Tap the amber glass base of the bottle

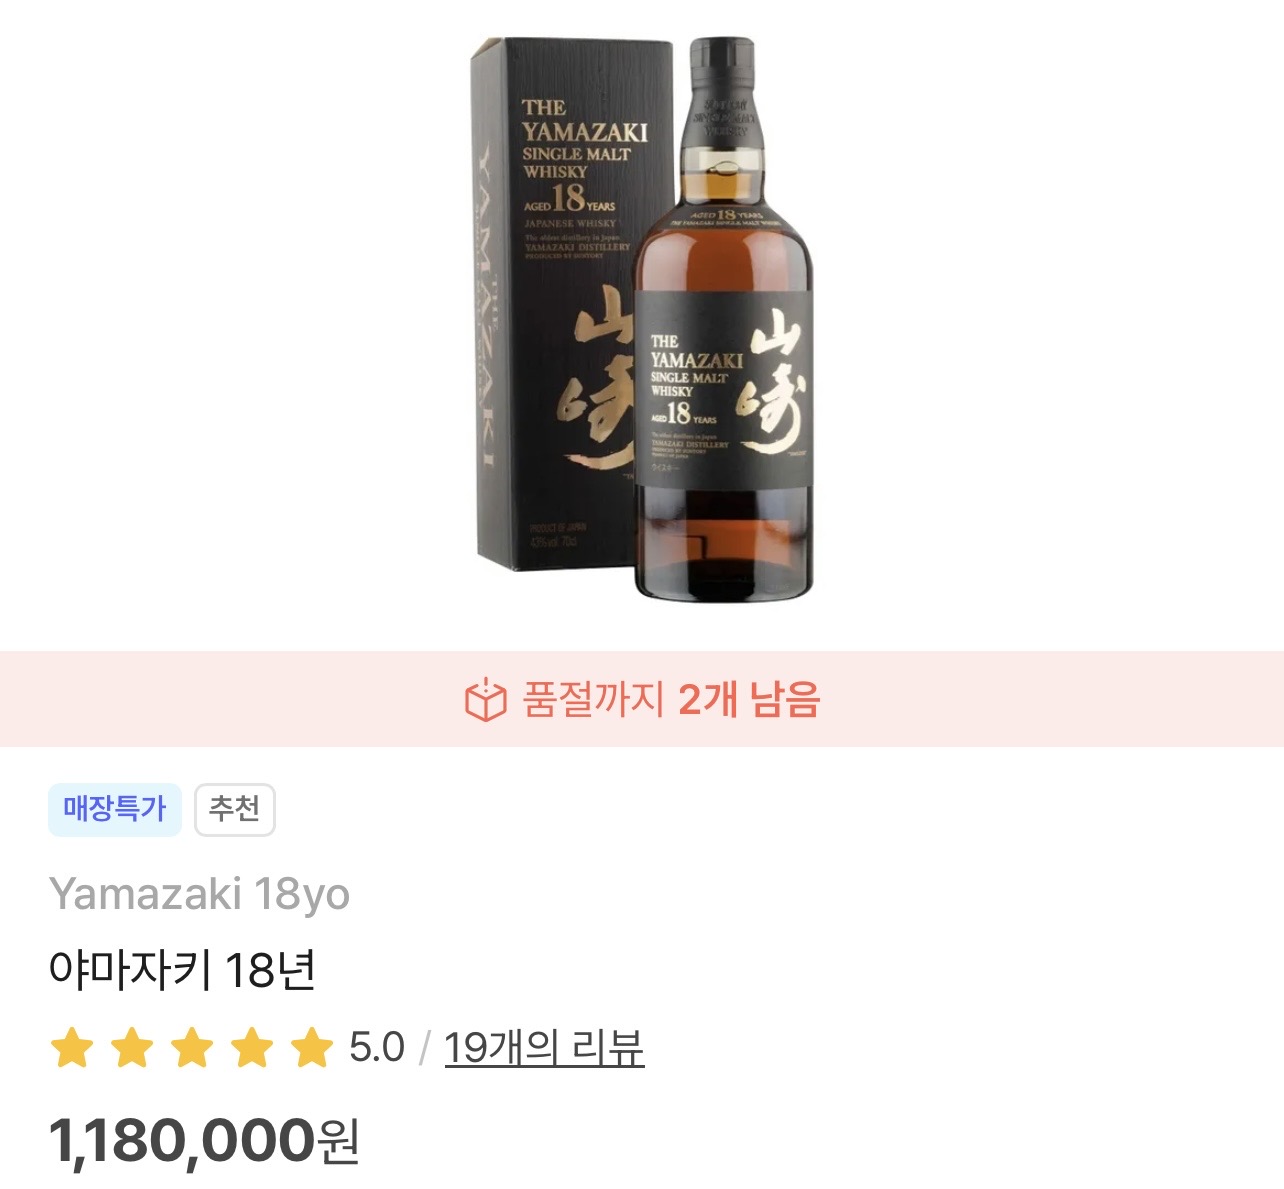click(x=723, y=545)
